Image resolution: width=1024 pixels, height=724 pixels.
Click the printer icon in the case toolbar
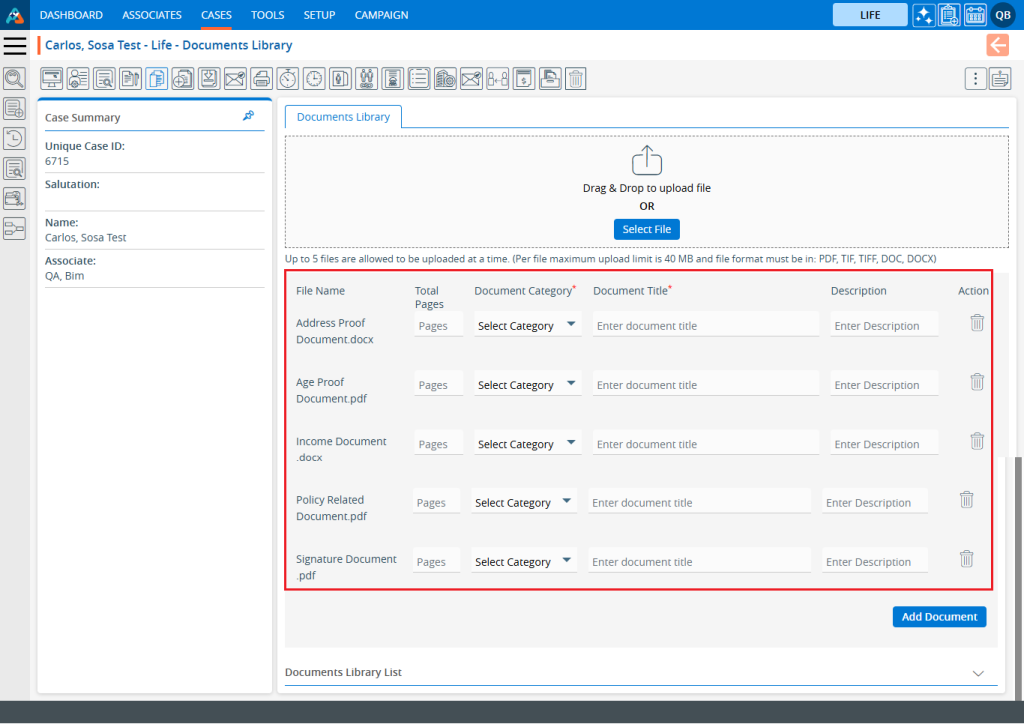point(261,79)
